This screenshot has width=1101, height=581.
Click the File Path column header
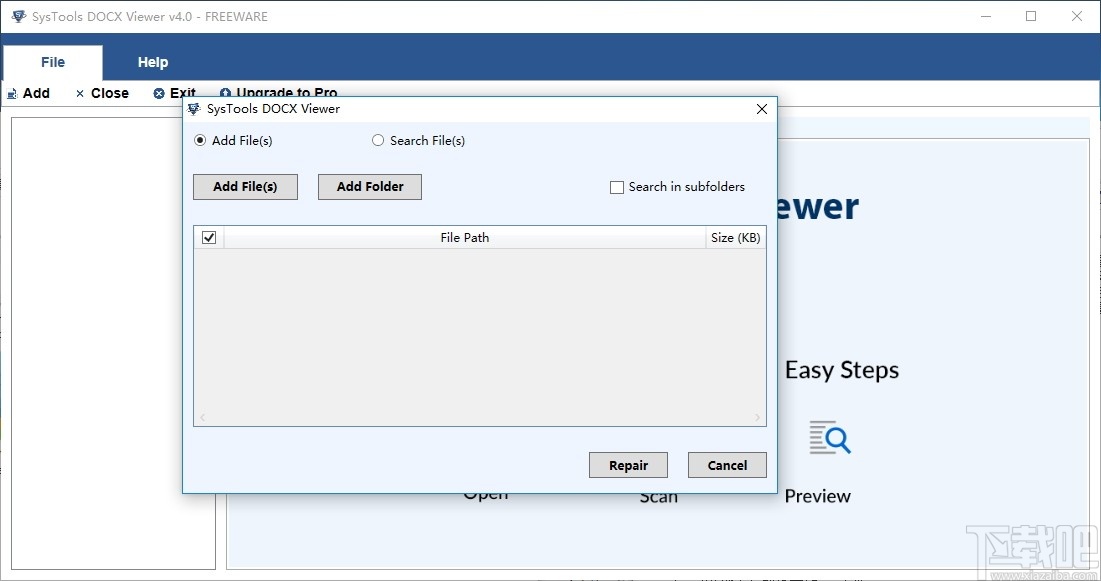(x=465, y=237)
